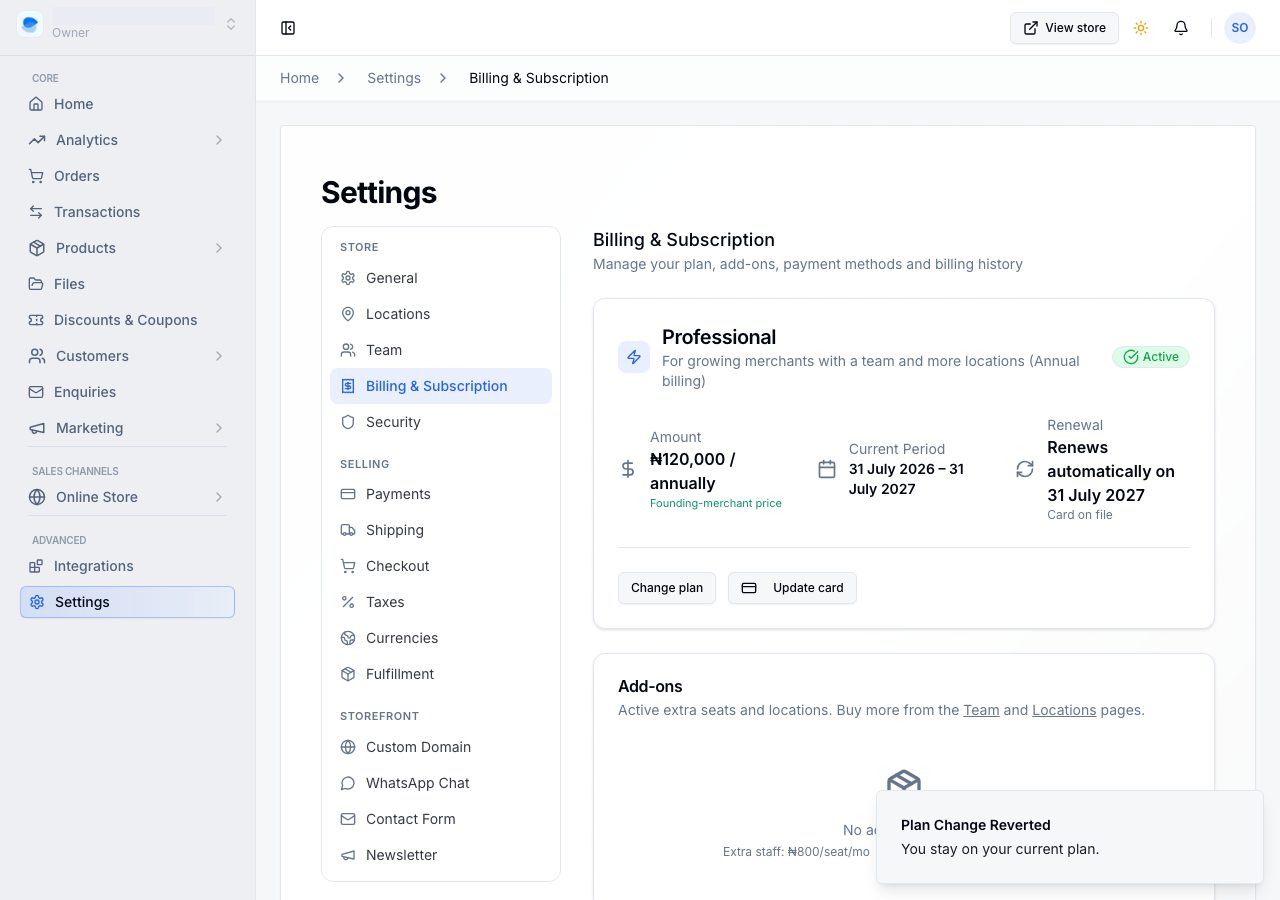1280x900 pixels.
Task: Click the Orders cart icon
Action: [x=36, y=176]
